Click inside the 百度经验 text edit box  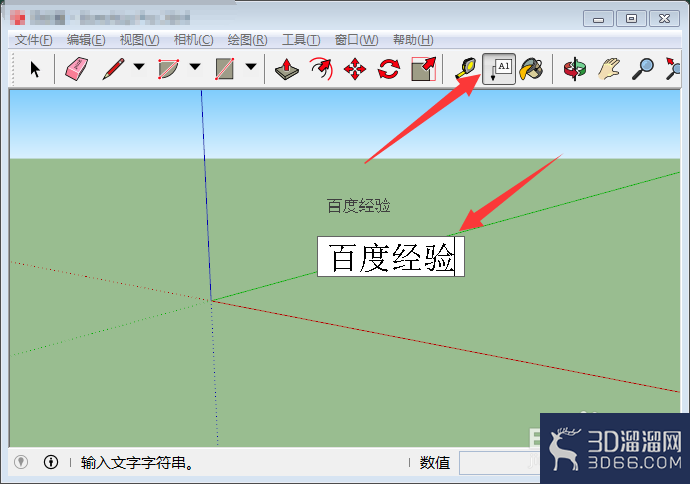[x=391, y=257]
